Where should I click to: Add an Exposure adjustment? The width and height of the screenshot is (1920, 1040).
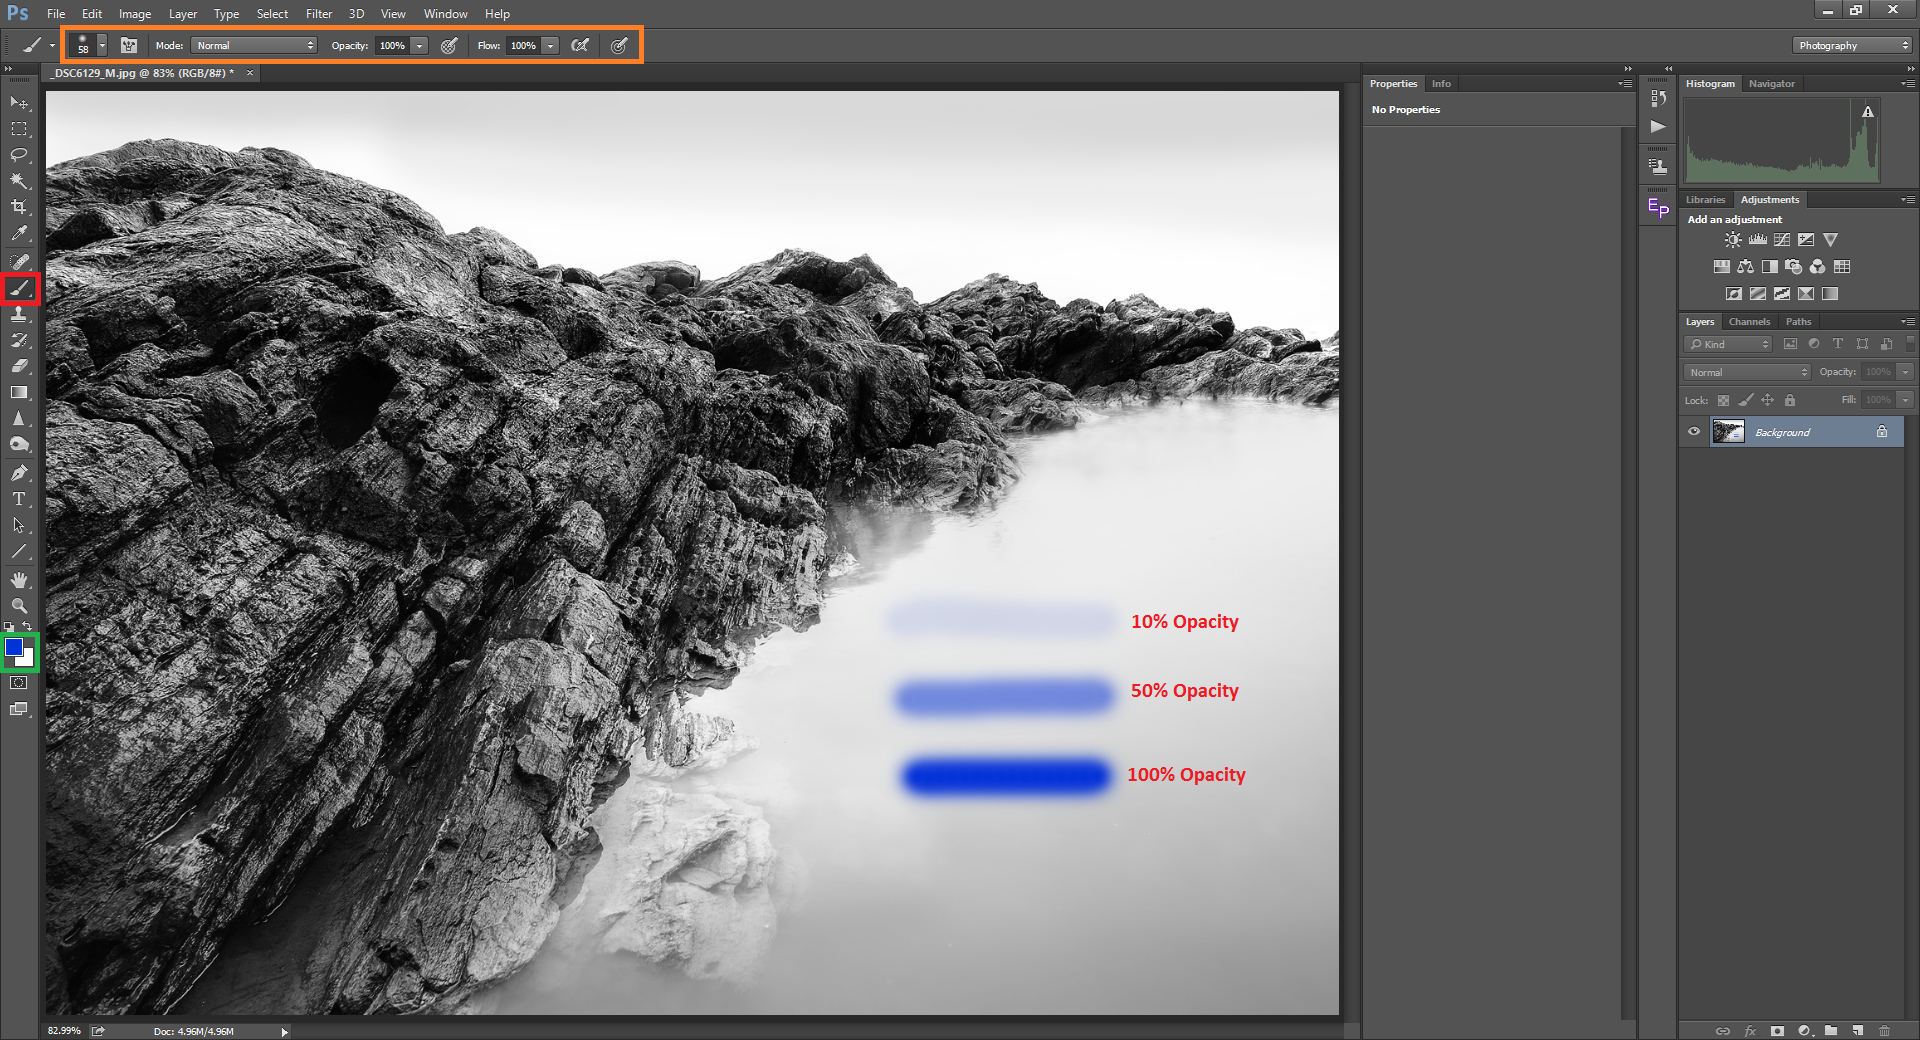tap(1806, 240)
